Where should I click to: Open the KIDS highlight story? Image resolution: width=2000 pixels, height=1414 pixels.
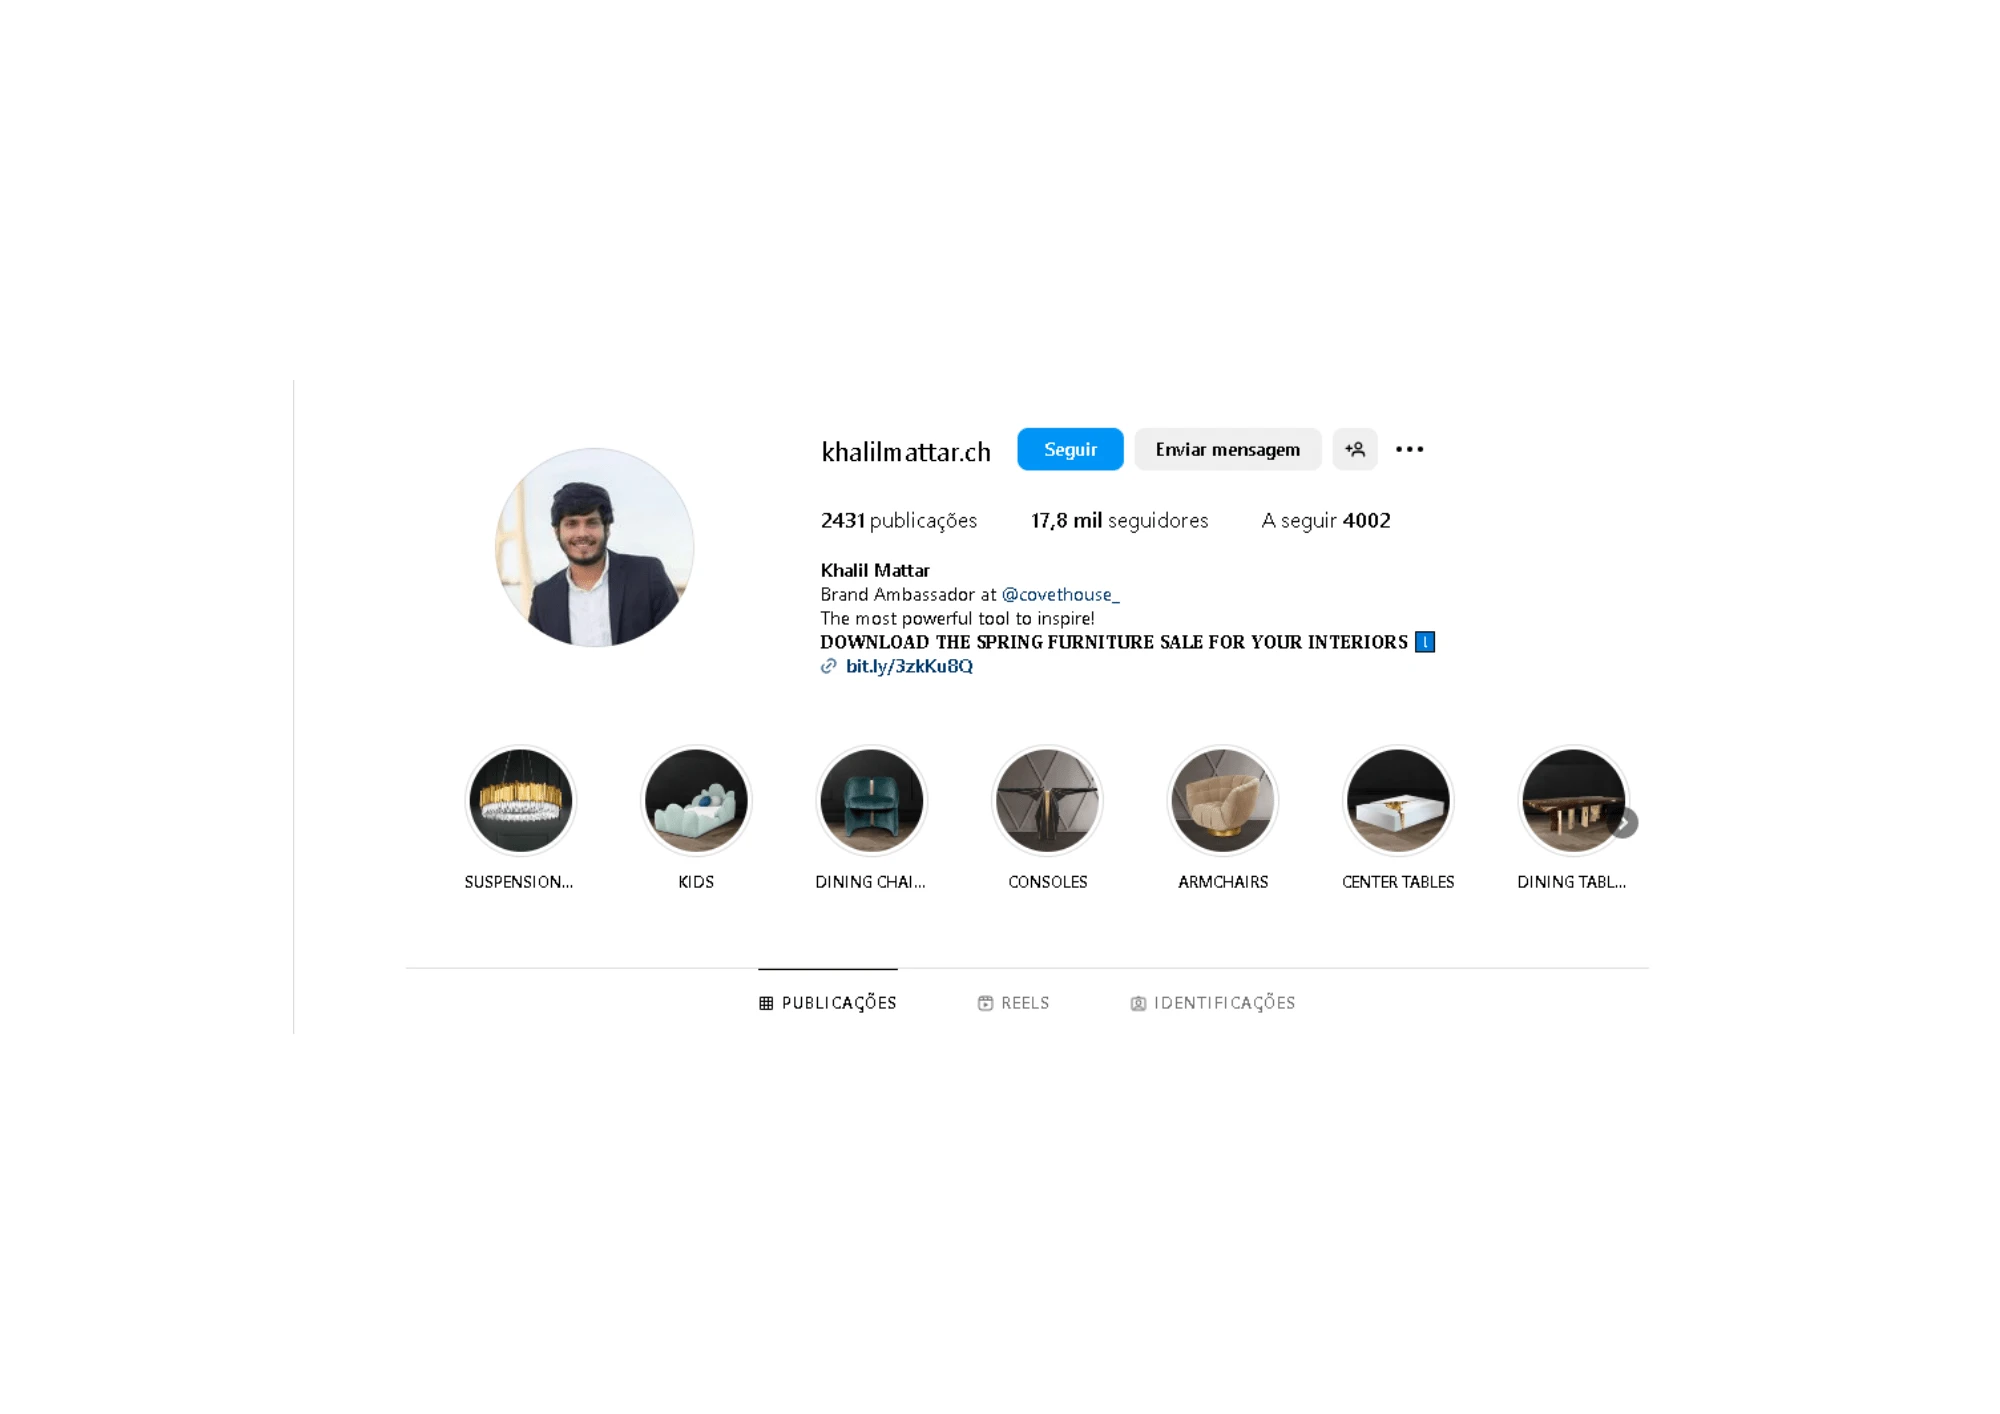tap(696, 800)
